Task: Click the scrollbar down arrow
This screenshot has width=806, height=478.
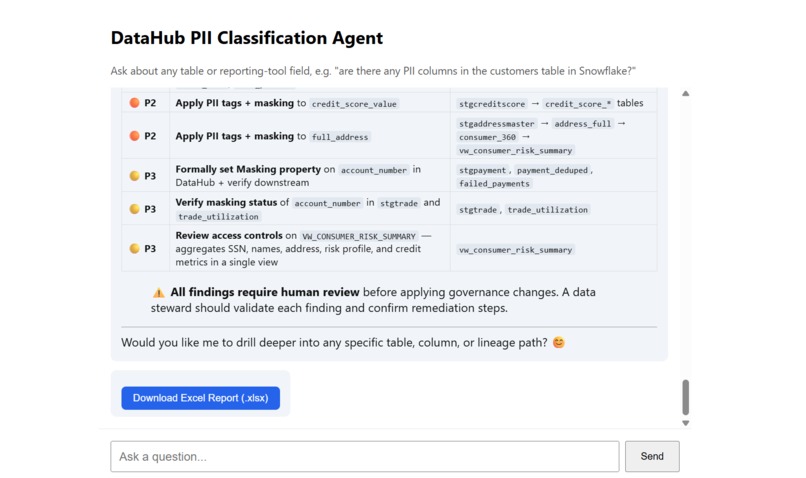Action: (x=685, y=423)
